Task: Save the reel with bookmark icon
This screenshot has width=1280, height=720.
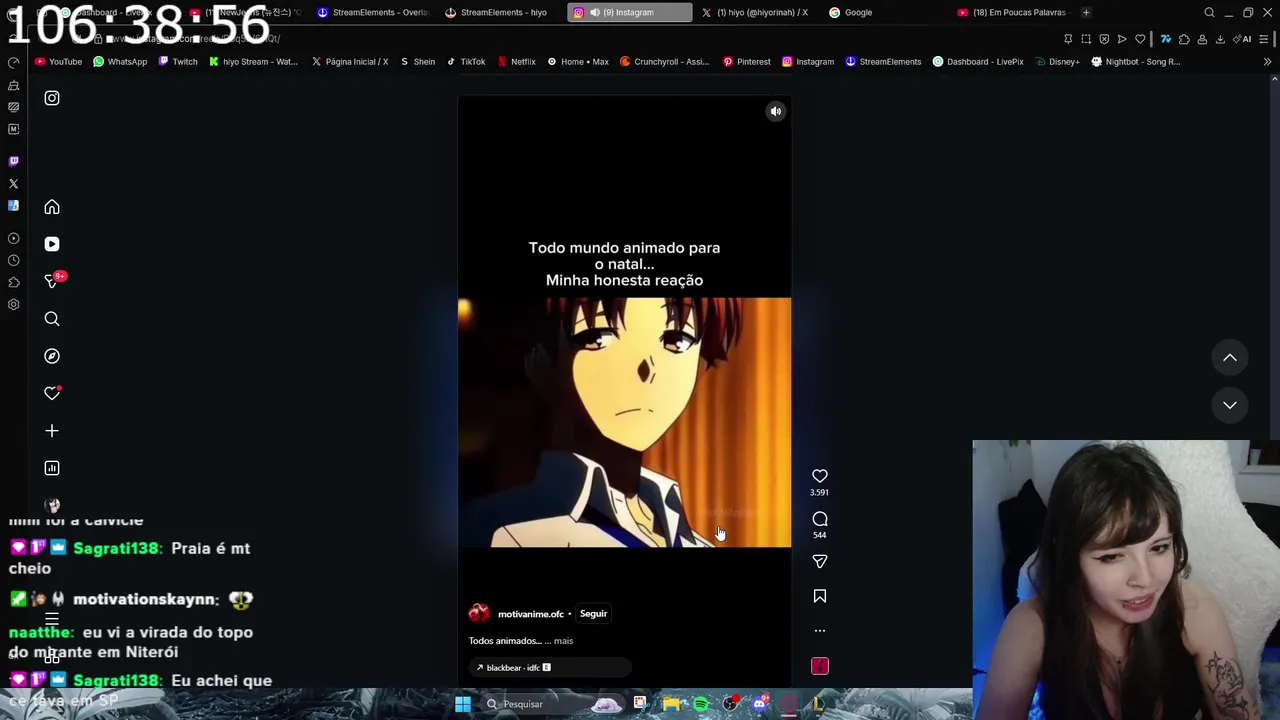Action: tap(820, 596)
